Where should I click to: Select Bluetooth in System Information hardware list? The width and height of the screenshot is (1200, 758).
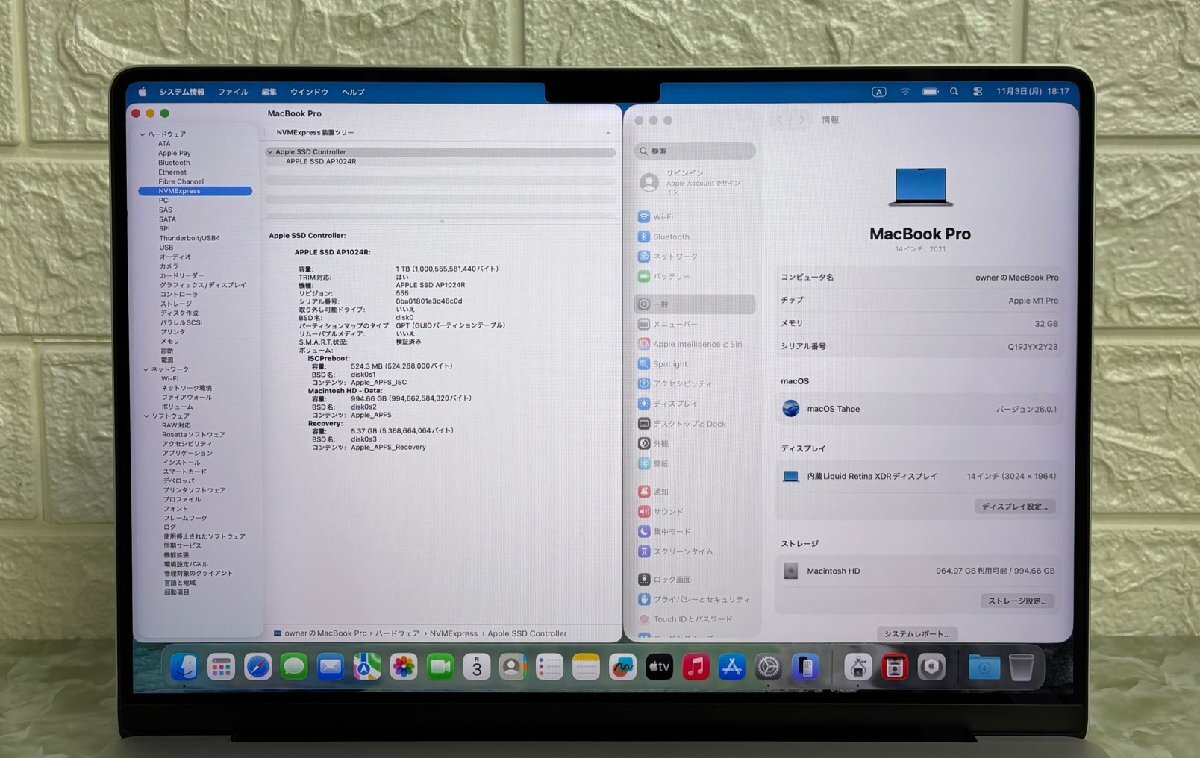(x=174, y=162)
